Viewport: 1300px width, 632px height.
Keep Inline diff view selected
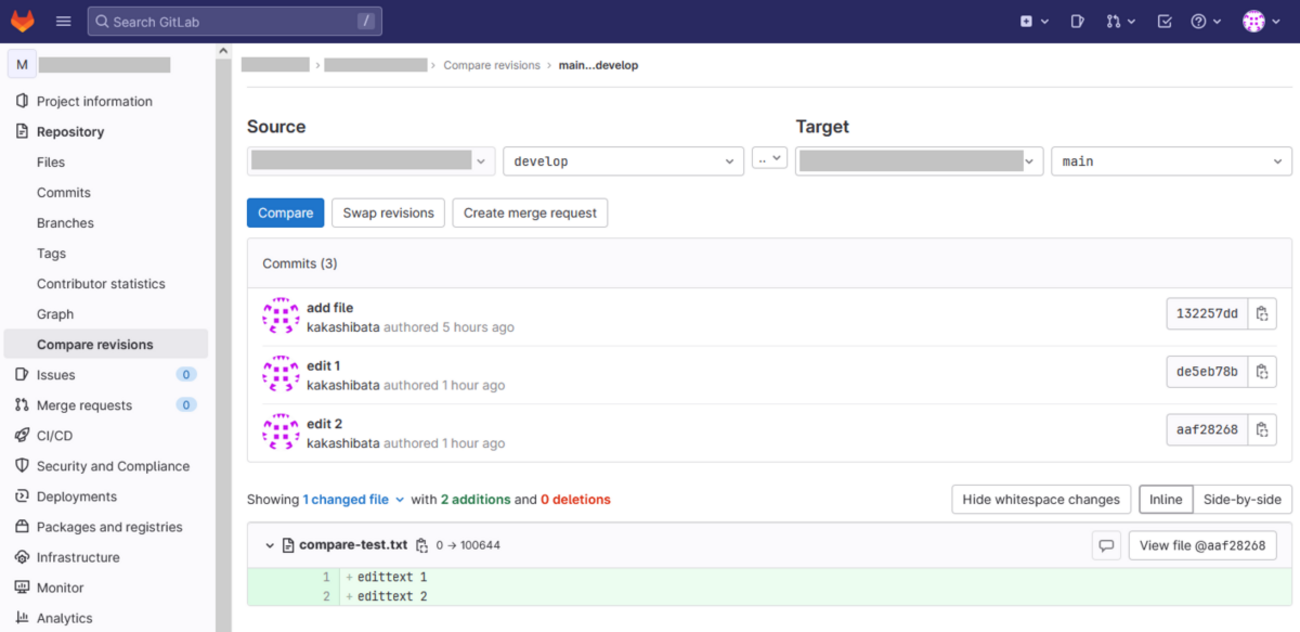coord(1165,499)
